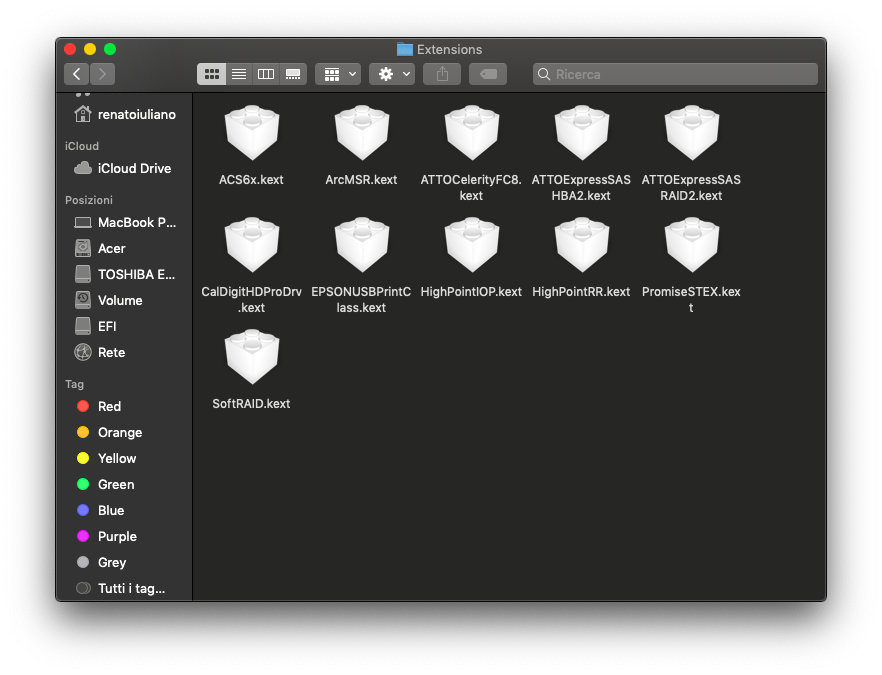The width and height of the screenshot is (882, 675).
Task: Select the PromiseSTEX.kext file icon
Action: (x=691, y=245)
